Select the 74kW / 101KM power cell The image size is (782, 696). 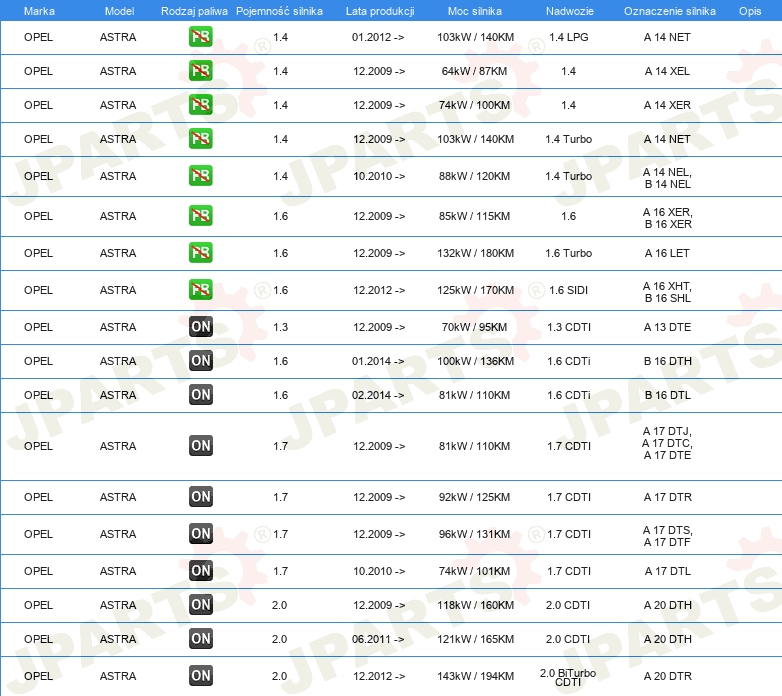point(474,571)
